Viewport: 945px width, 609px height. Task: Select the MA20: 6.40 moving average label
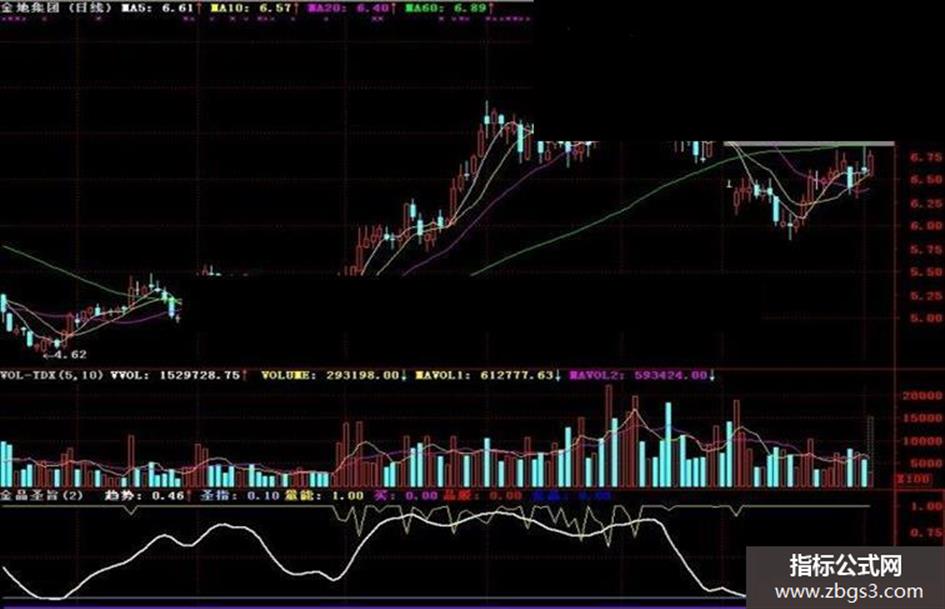pos(351,8)
